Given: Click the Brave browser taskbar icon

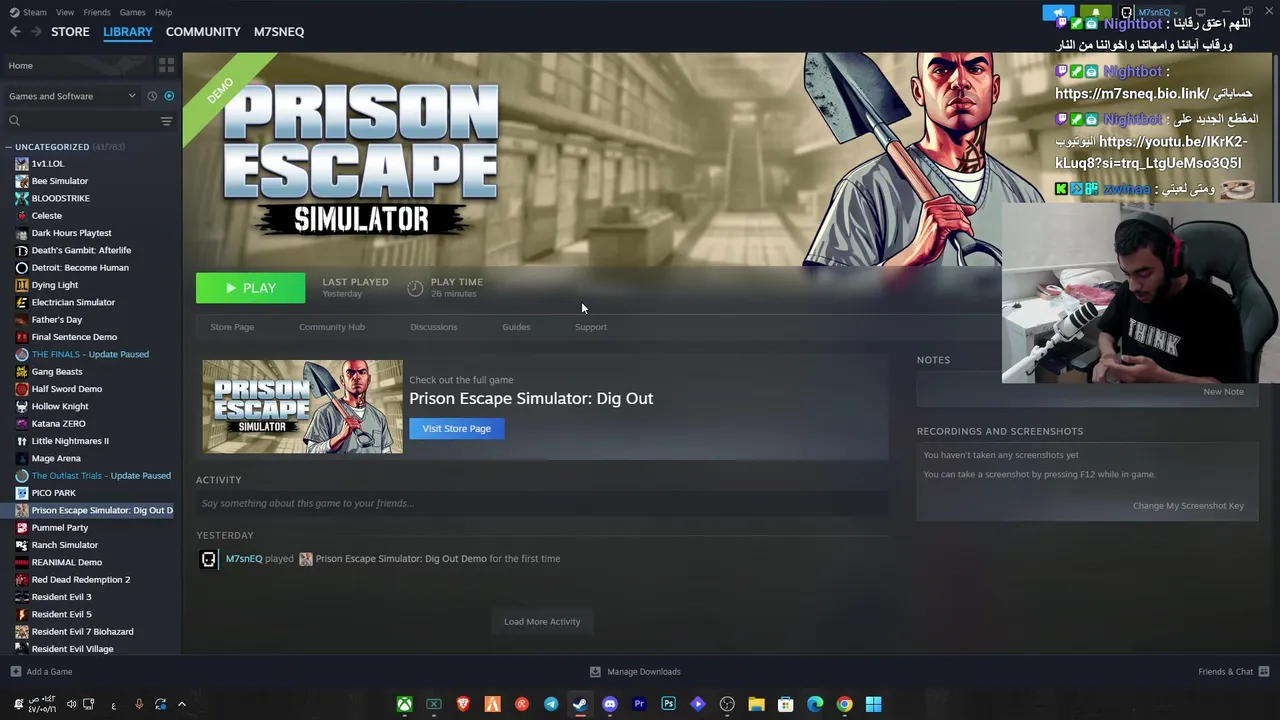Looking at the screenshot, I should (x=463, y=704).
